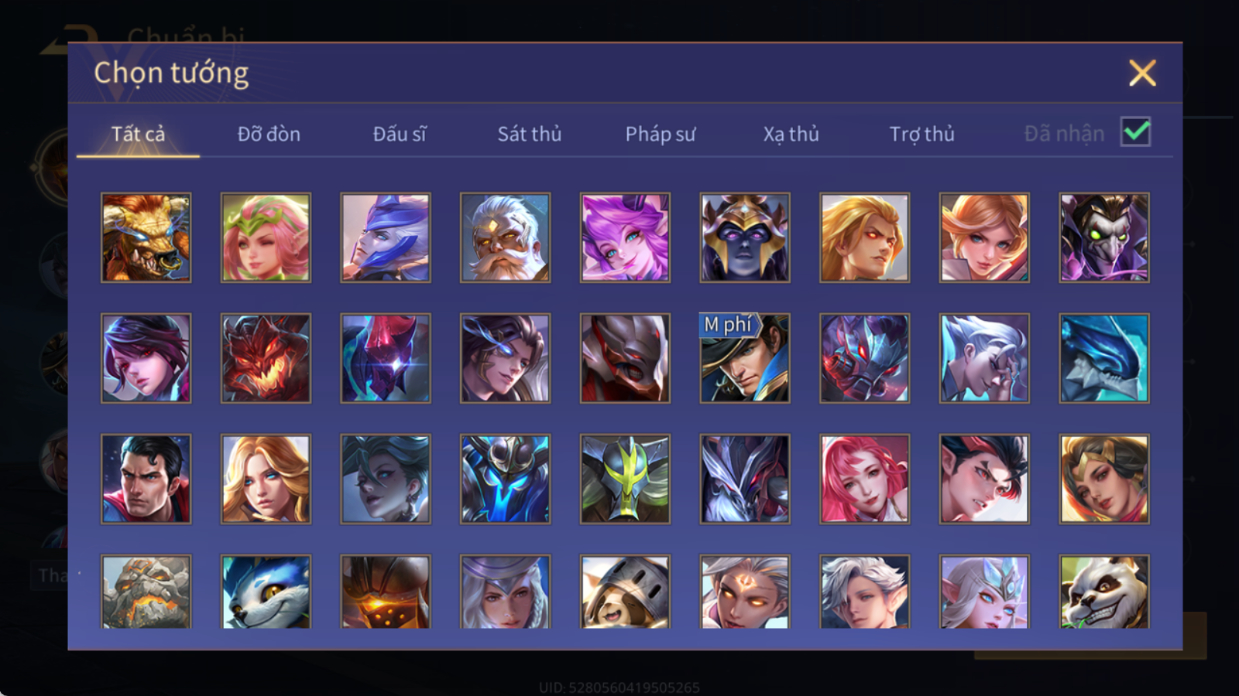Open the 'Sát thủ' tab
1239x696 pixels.
pyautogui.click(x=529, y=134)
